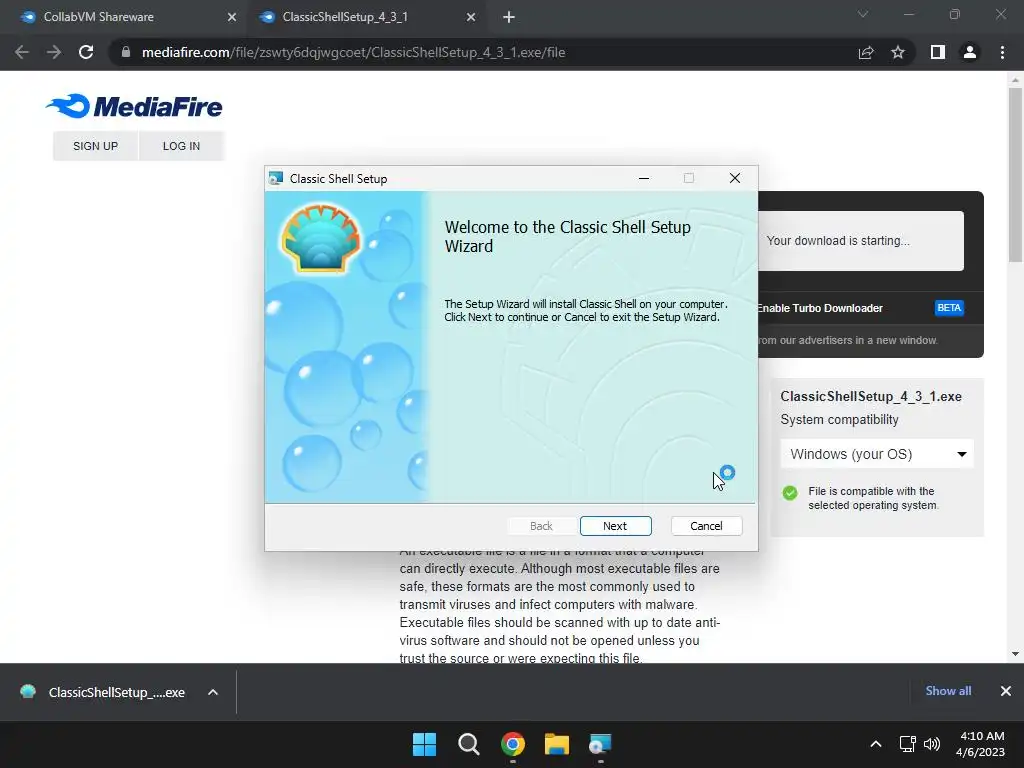Click the installer icon in taskbar
The image size is (1024, 768).
600,744
